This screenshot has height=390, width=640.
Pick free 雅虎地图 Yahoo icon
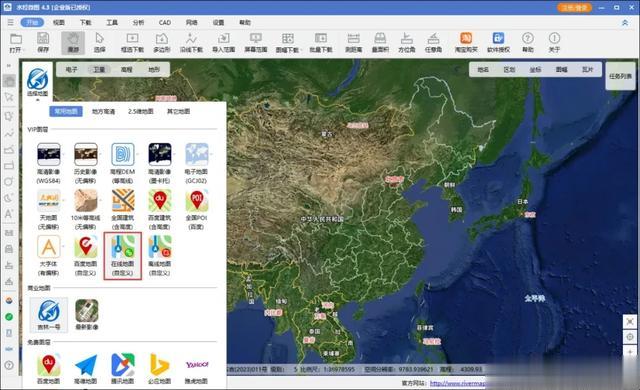196,369
